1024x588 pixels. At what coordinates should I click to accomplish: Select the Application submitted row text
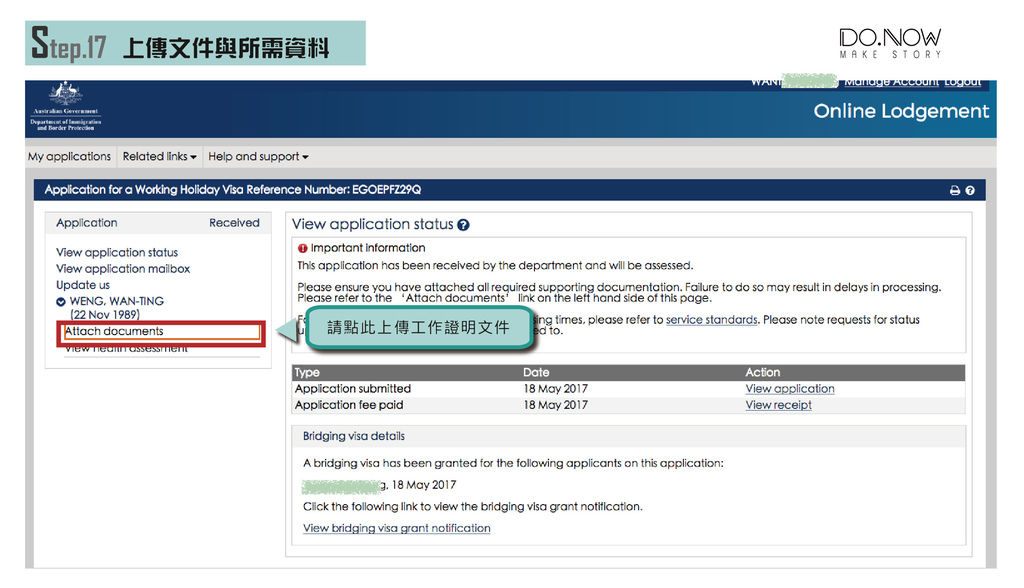point(353,389)
